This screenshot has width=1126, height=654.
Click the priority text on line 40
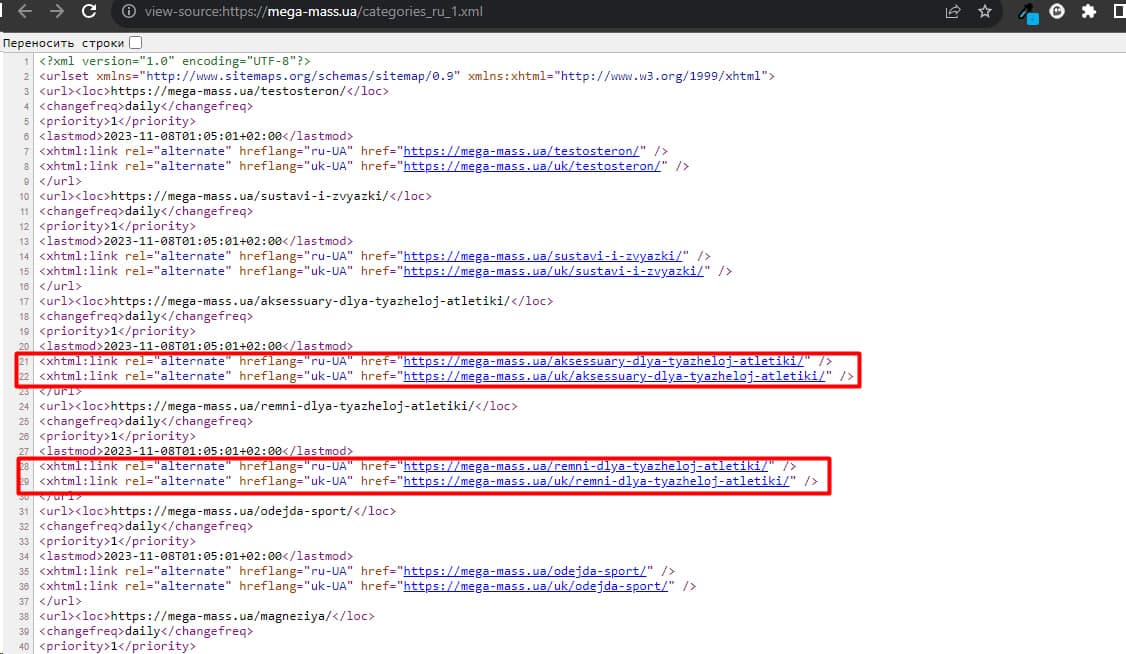point(117,646)
